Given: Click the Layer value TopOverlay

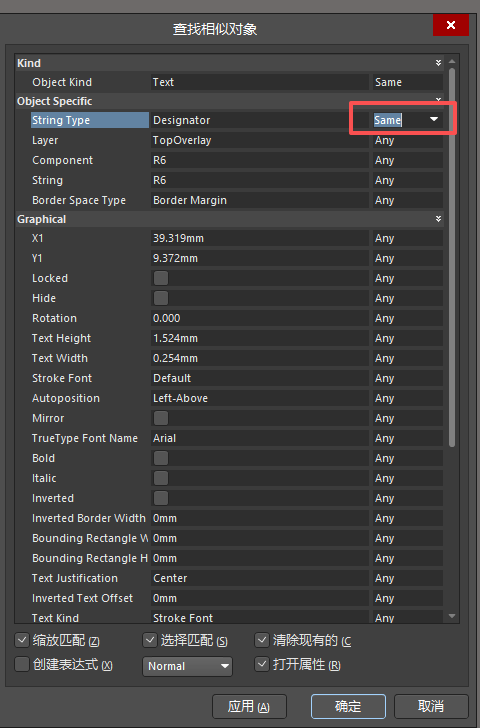Looking at the screenshot, I should (259, 140).
